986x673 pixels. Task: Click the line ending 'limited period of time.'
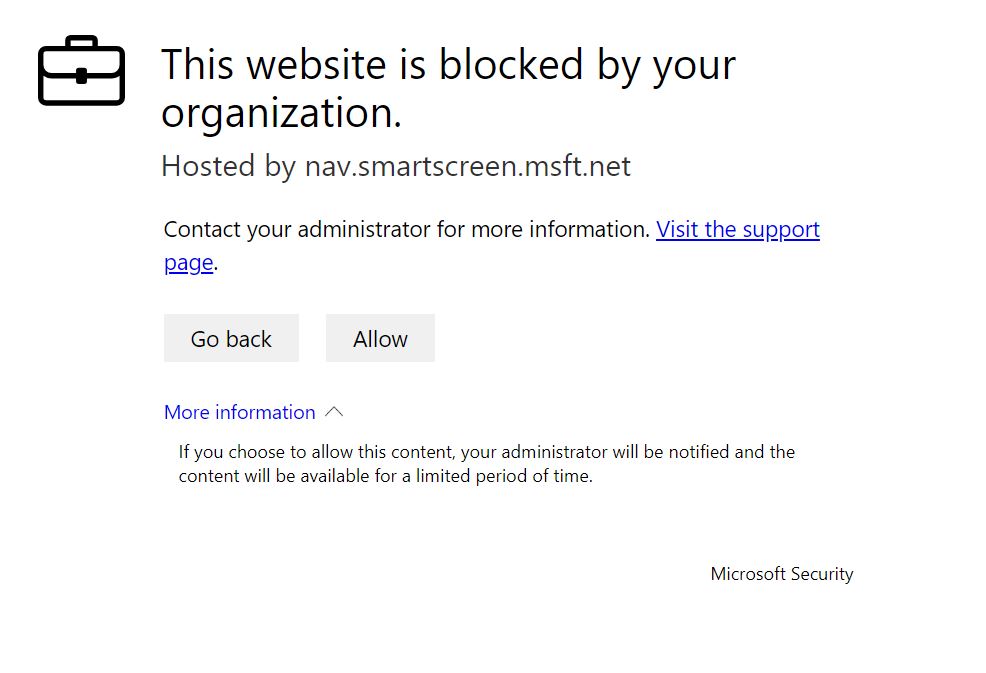[385, 476]
